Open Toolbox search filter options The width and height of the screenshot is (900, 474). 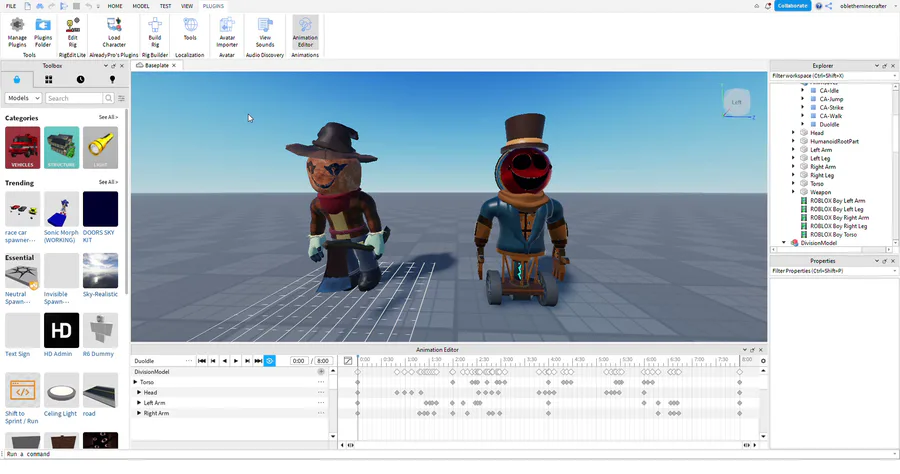click(x=121, y=98)
